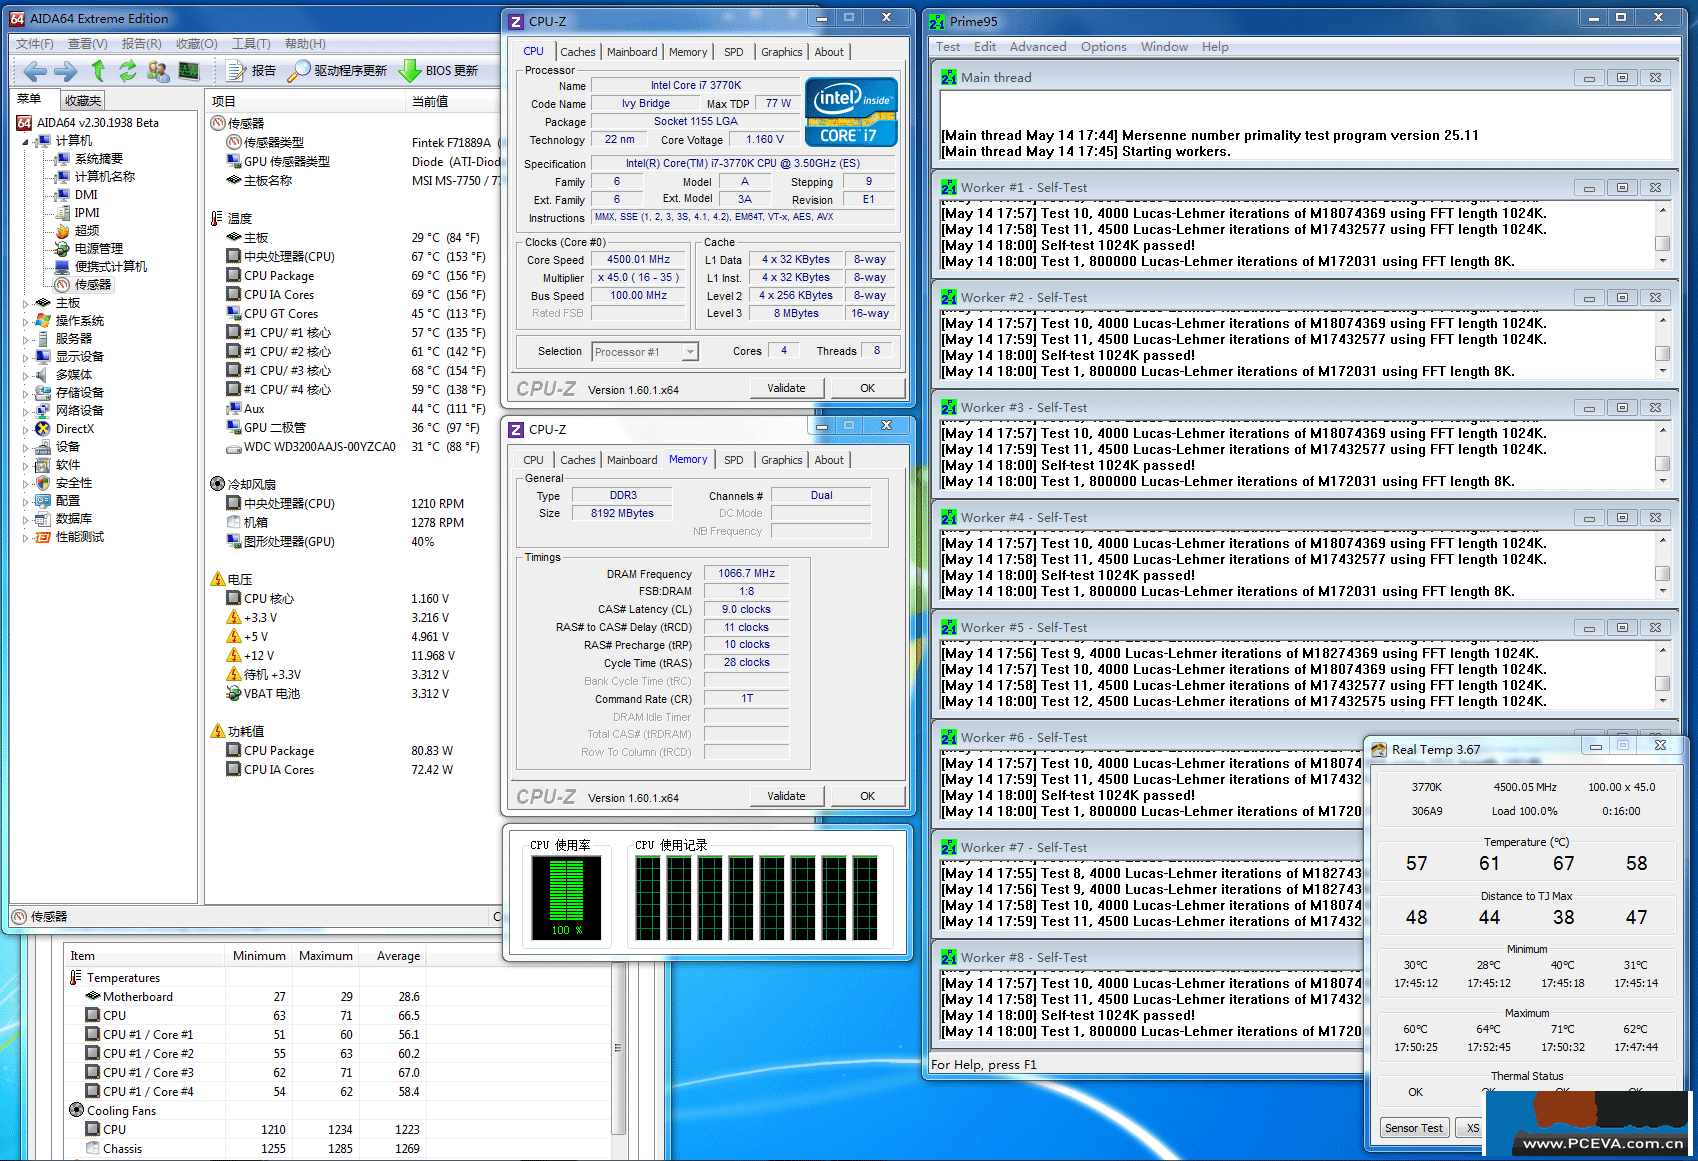Image resolution: width=1698 pixels, height=1161 pixels.
Task: Click the 报告 report document icon
Action: click(x=236, y=71)
